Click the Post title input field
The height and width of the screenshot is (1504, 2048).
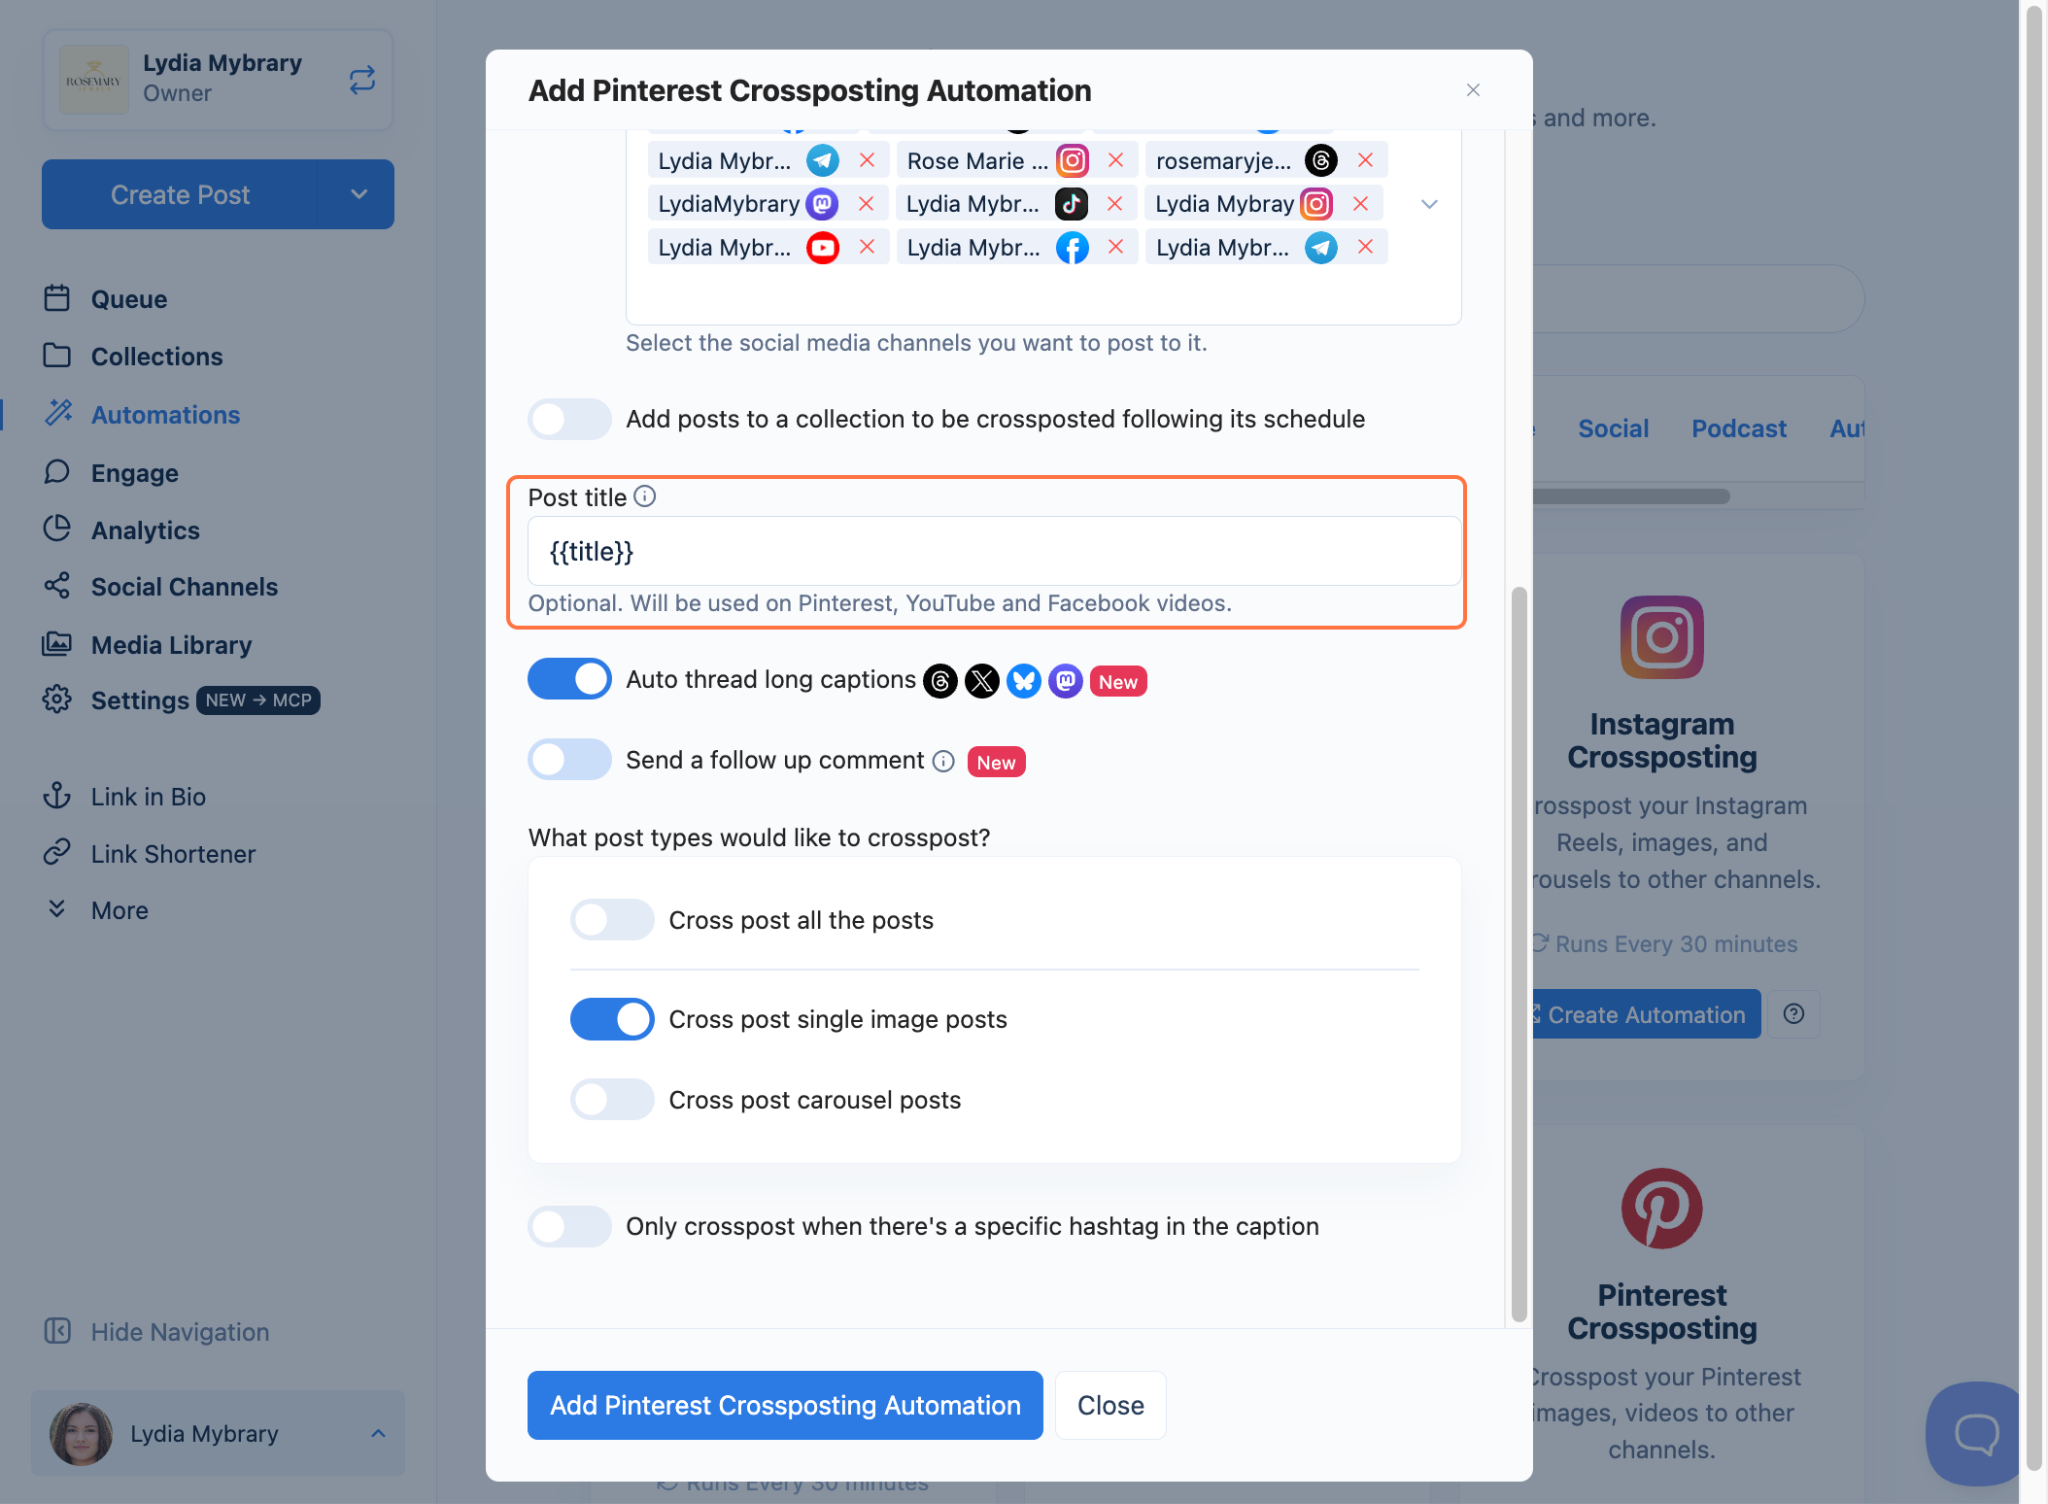[994, 551]
